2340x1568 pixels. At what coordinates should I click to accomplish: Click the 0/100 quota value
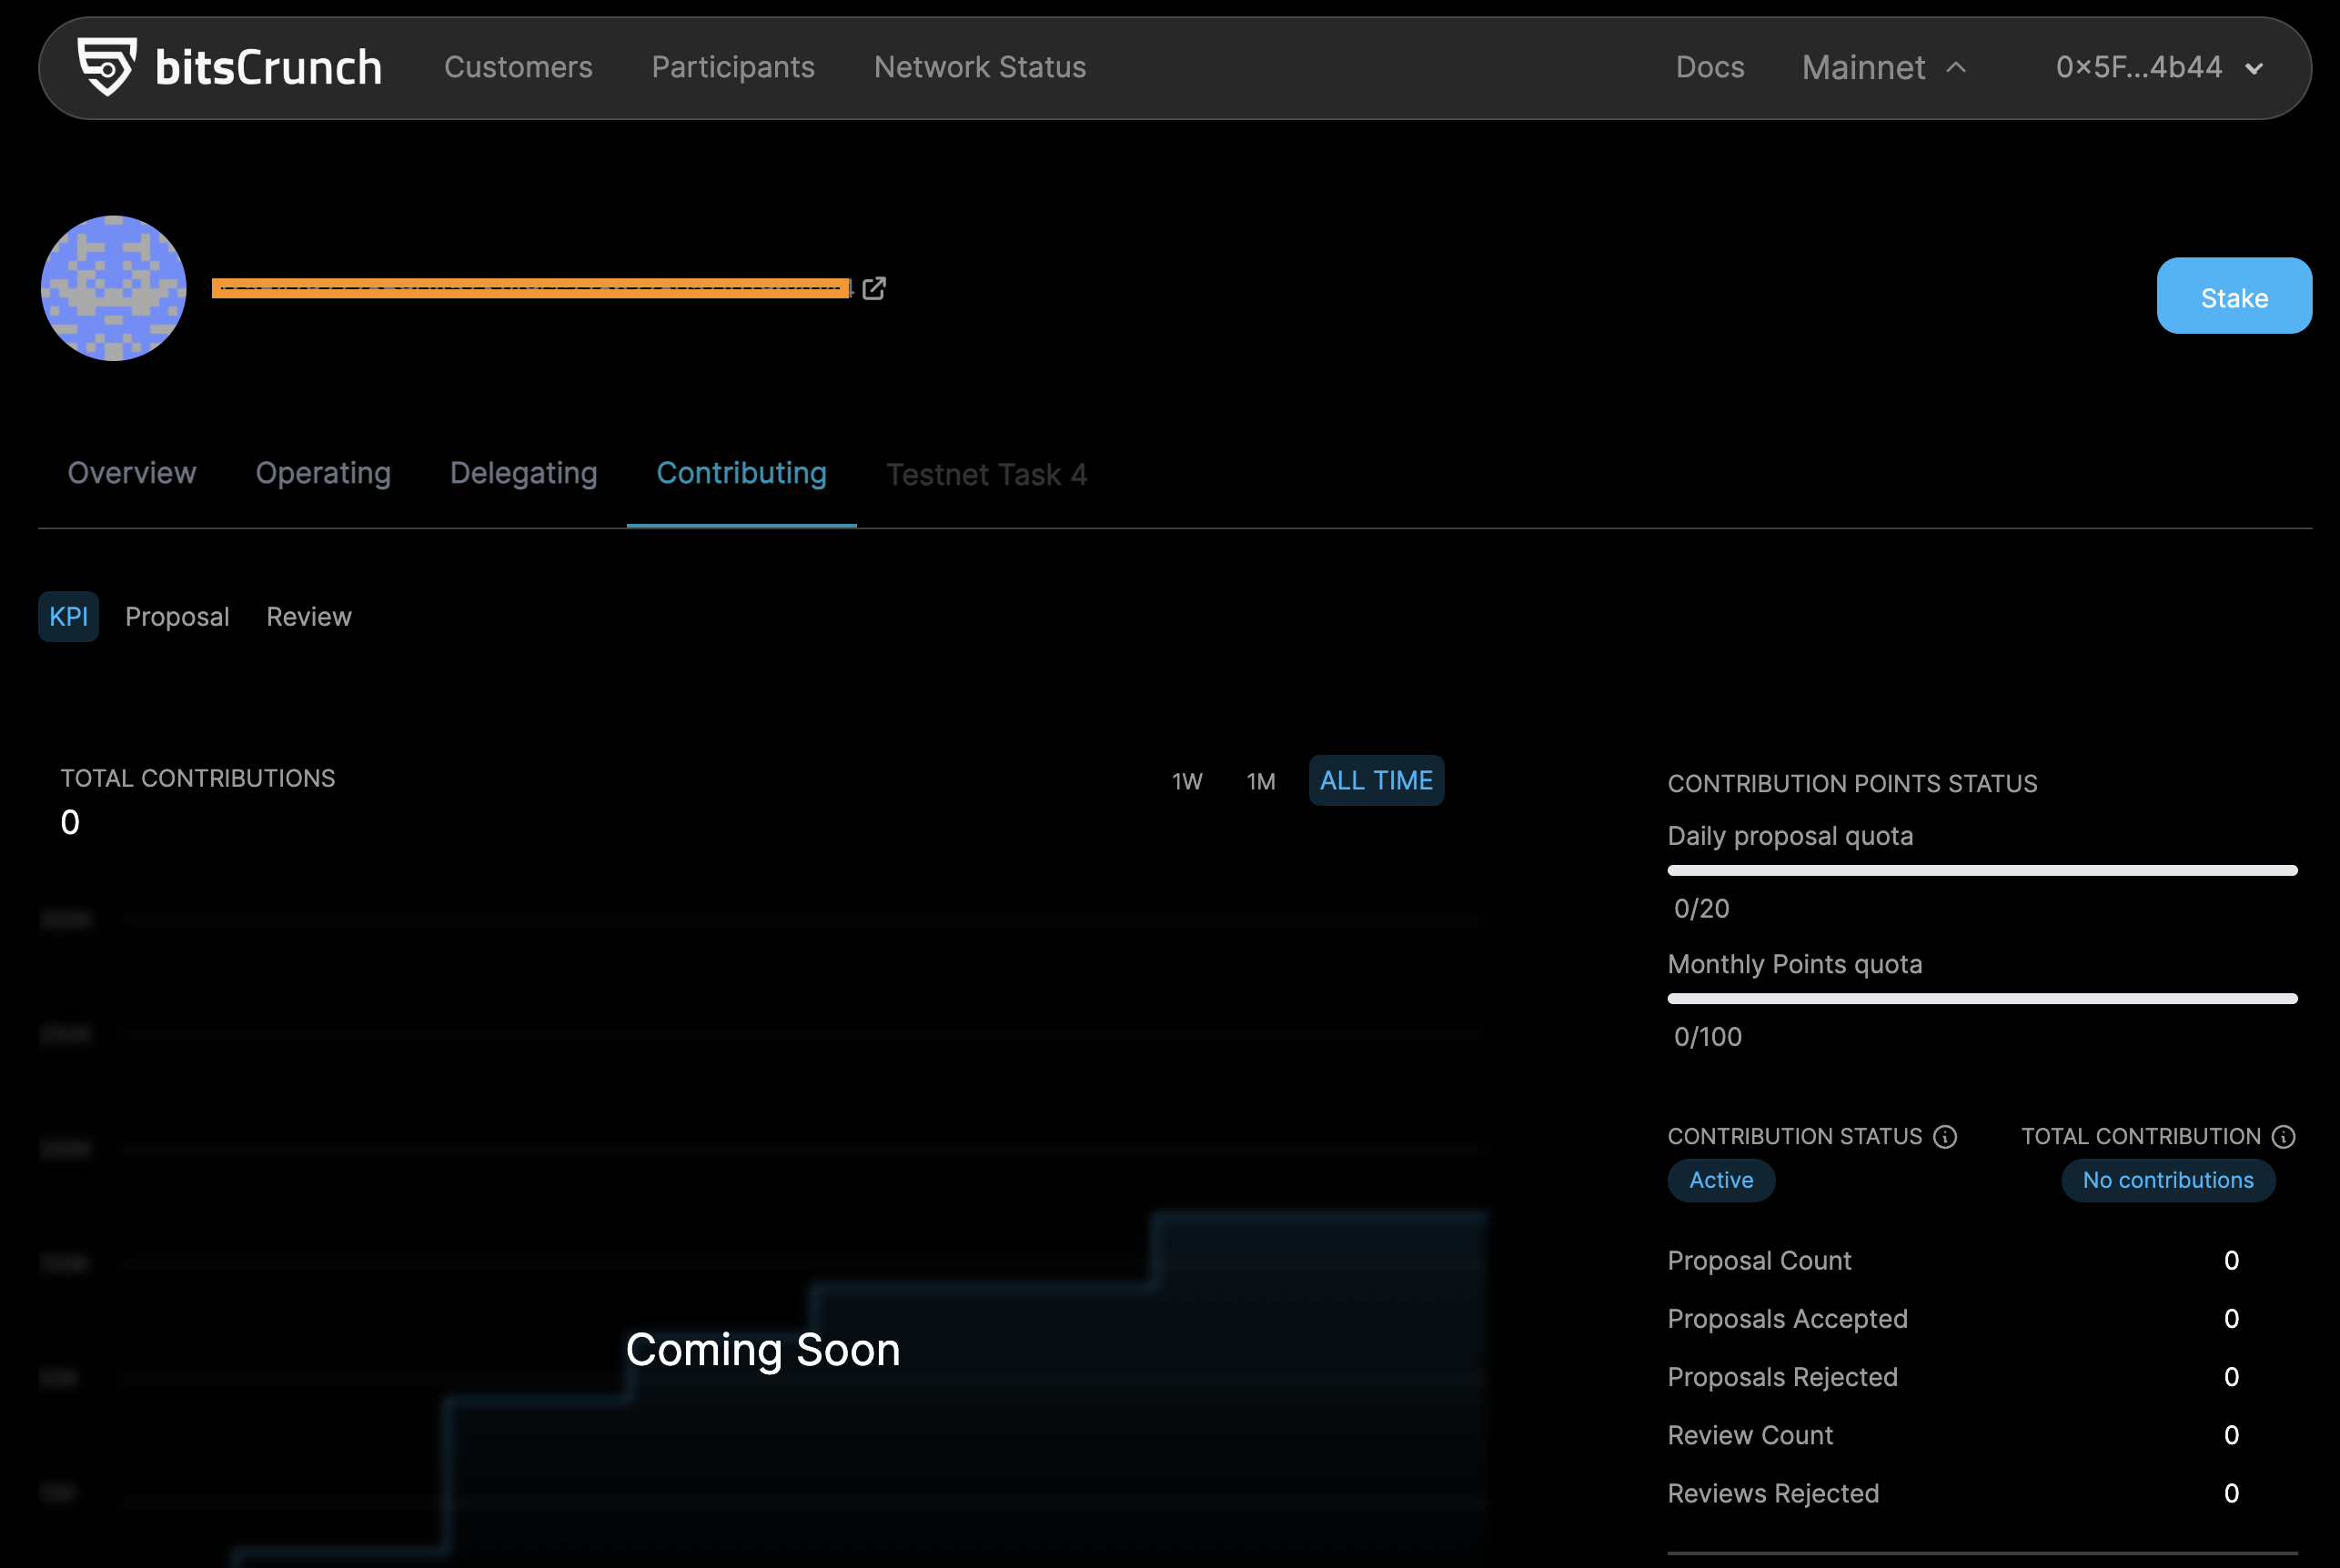pos(1707,1037)
